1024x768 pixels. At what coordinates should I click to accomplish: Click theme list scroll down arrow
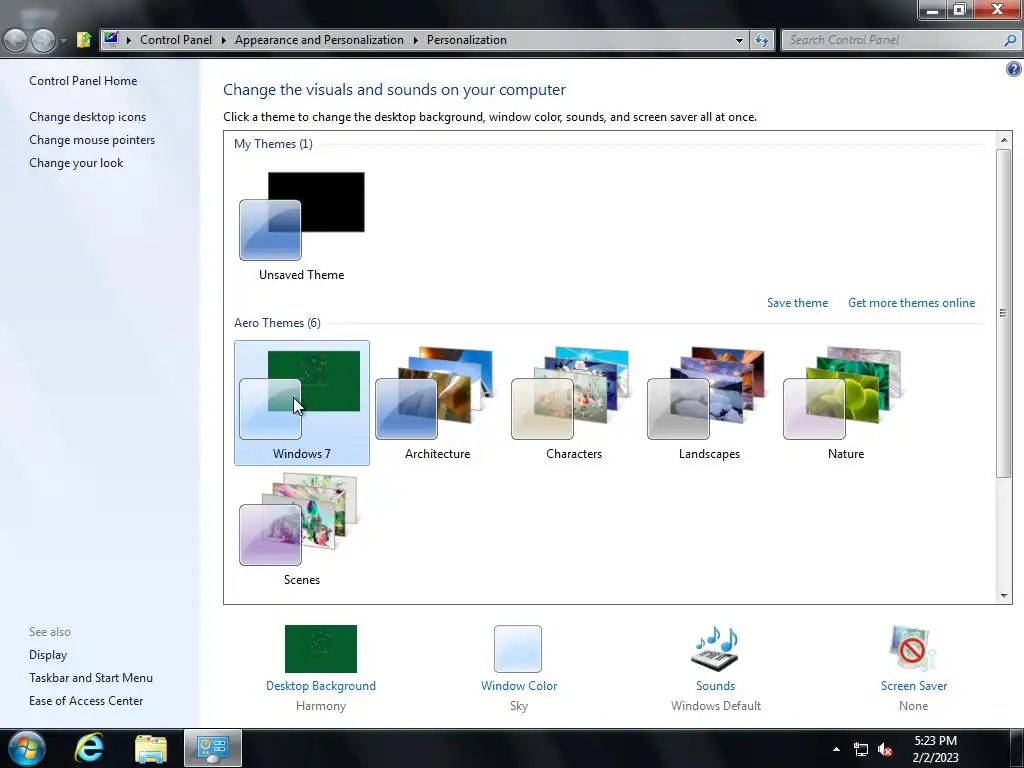pyautogui.click(x=1004, y=596)
